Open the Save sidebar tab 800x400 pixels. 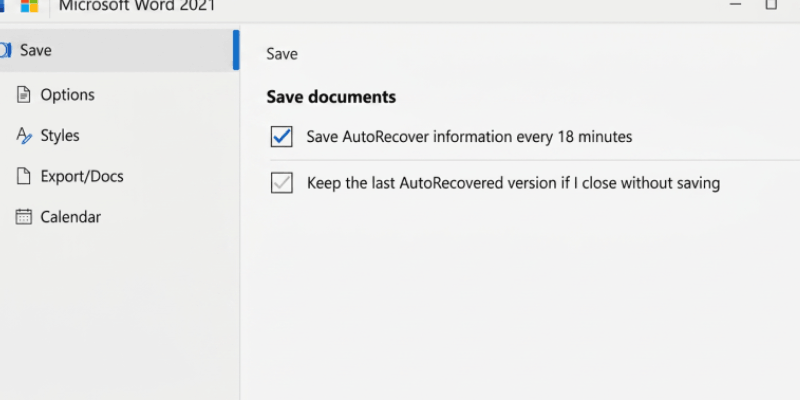(x=119, y=50)
